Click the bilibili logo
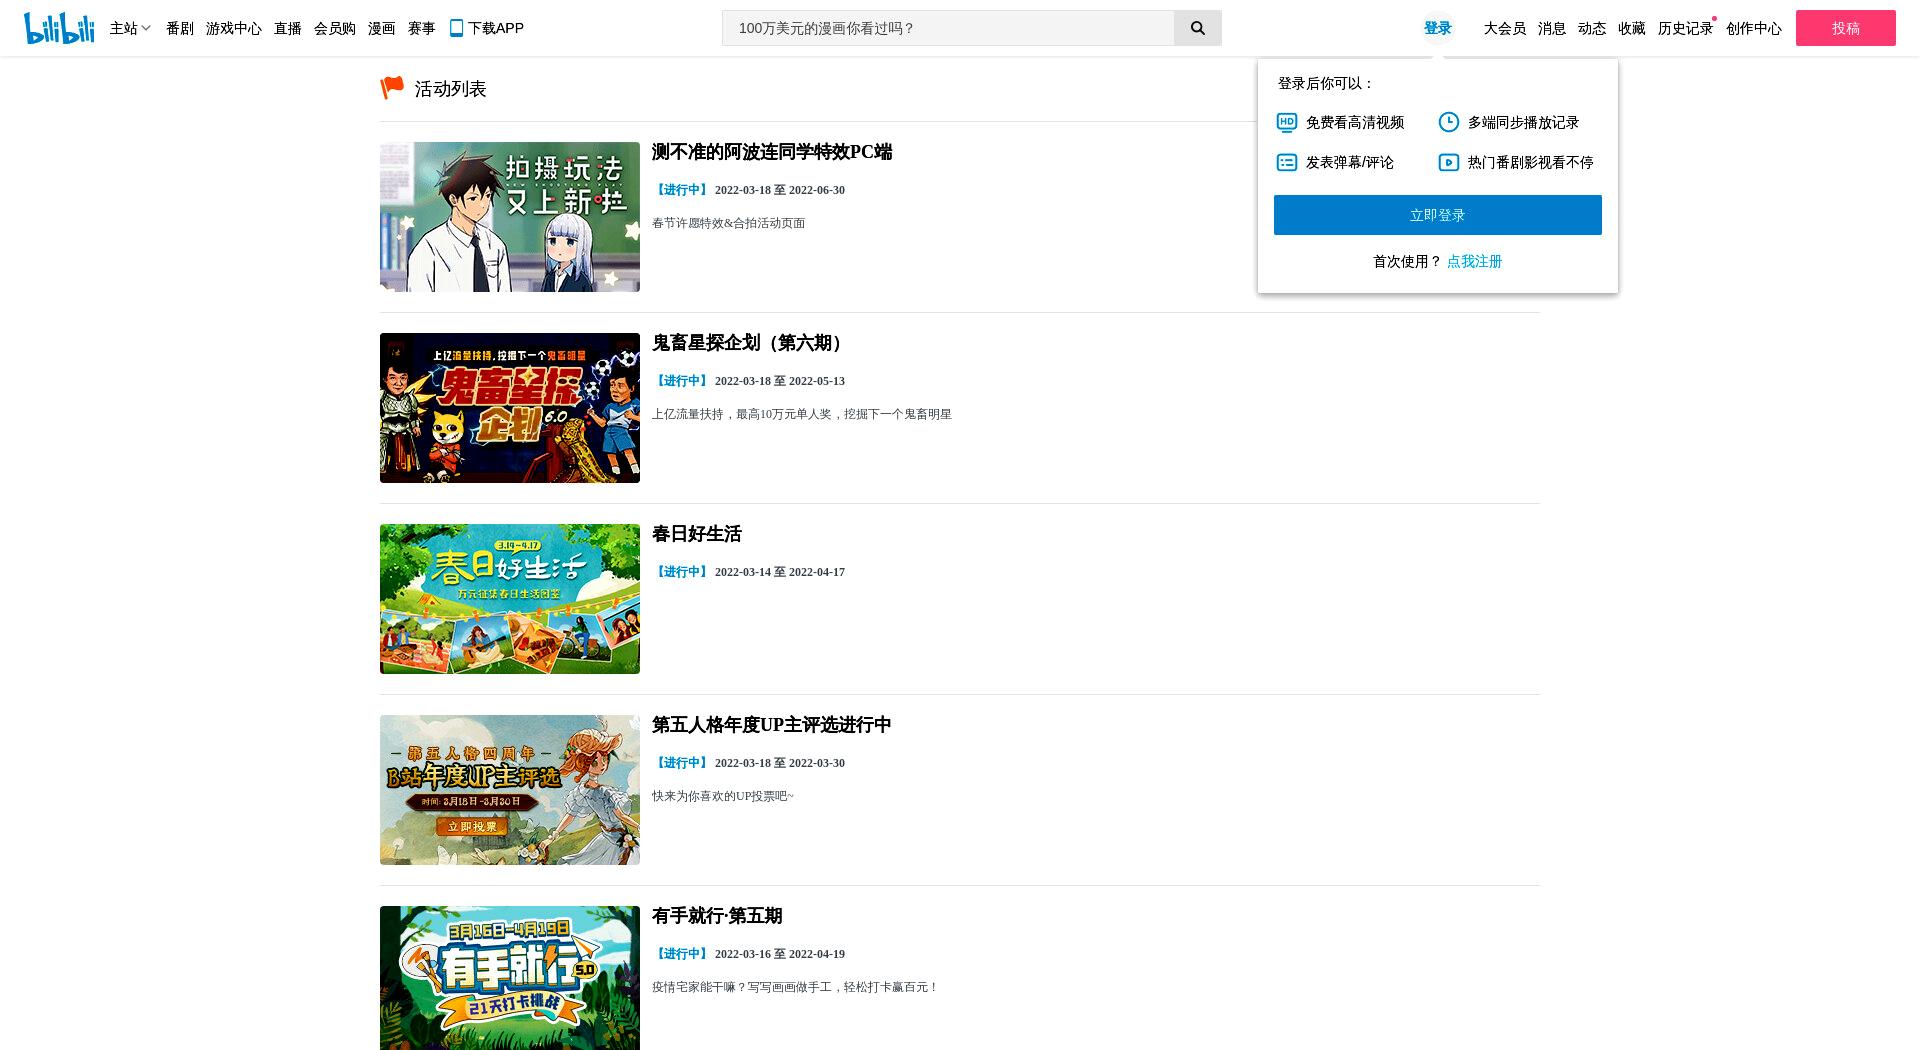 59,28
